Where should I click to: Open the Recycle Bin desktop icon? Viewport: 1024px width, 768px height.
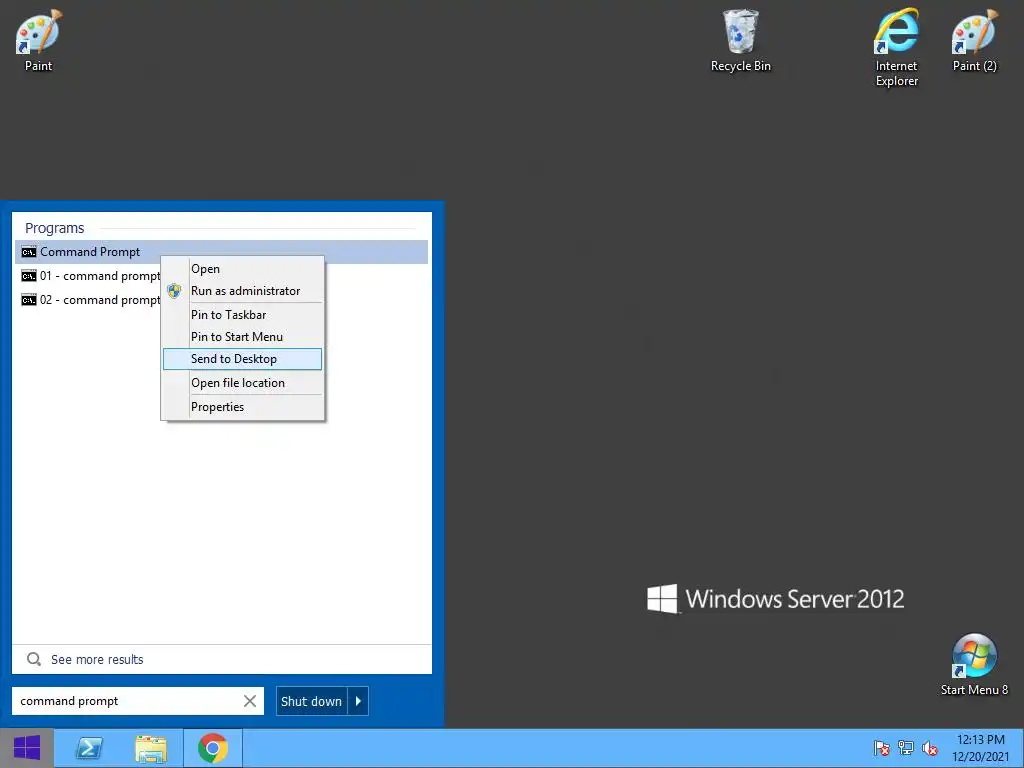click(741, 40)
